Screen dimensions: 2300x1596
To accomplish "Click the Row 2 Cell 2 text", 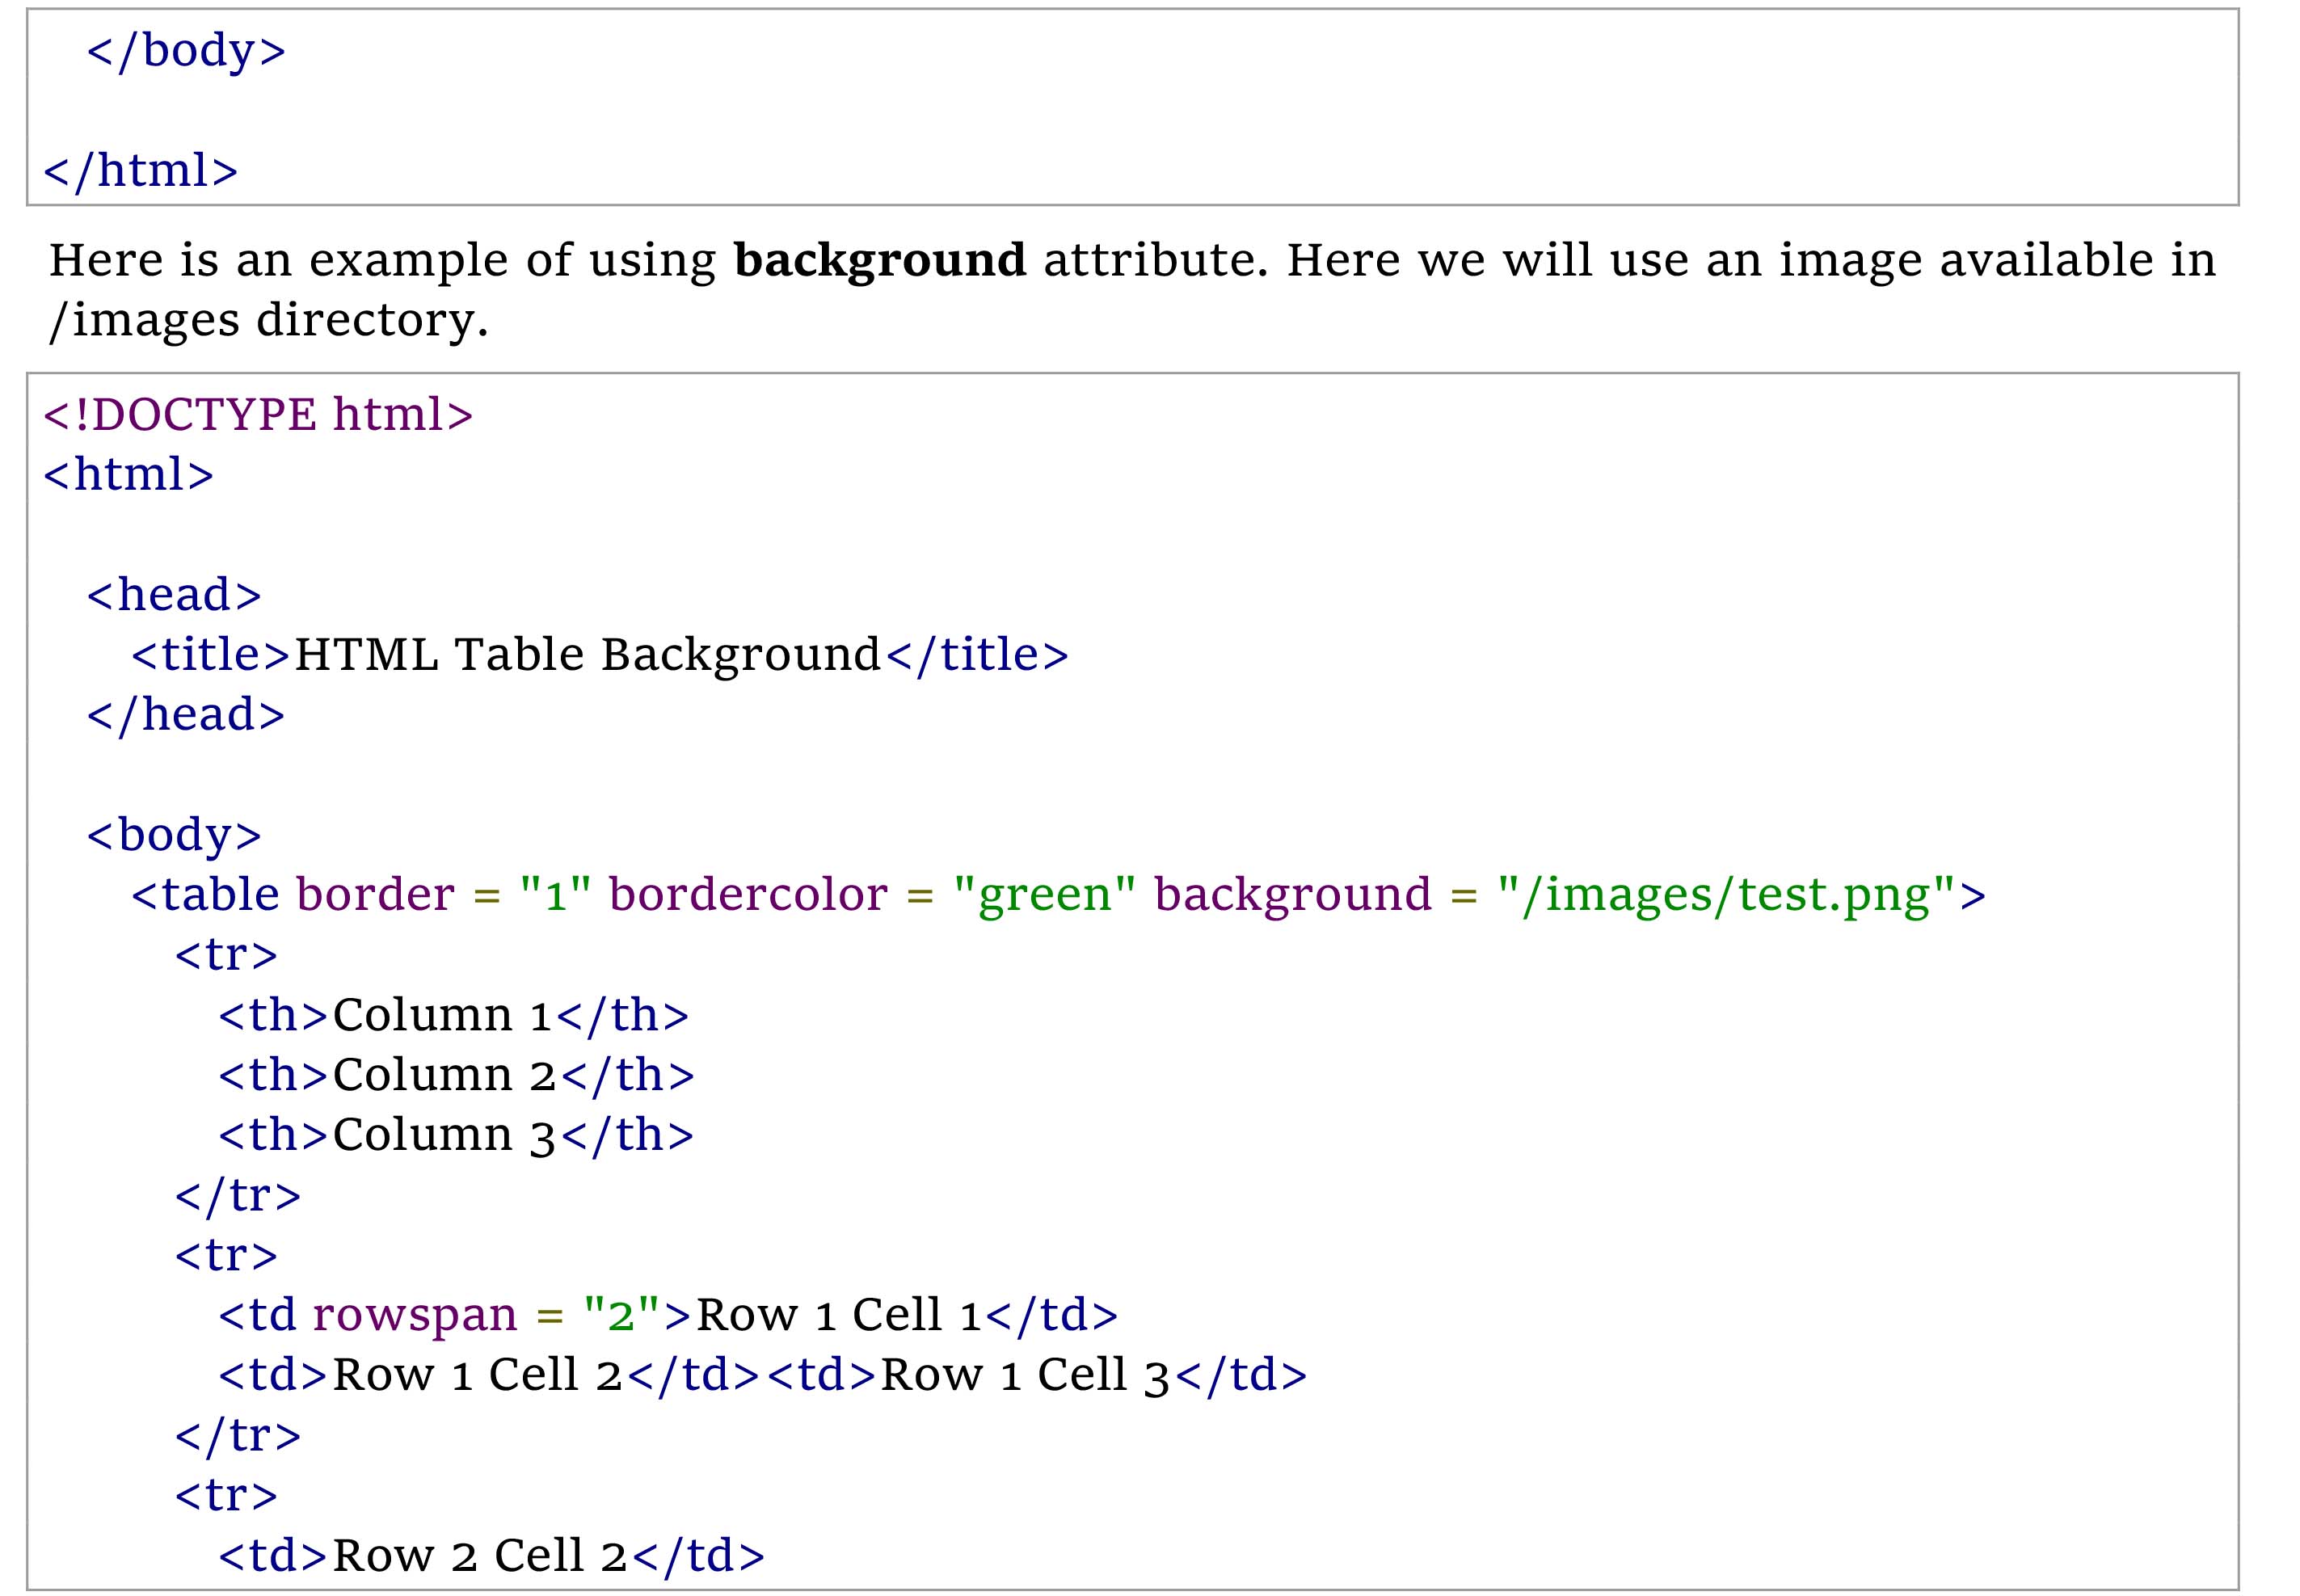I will pyautogui.click(x=479, y=1555).
